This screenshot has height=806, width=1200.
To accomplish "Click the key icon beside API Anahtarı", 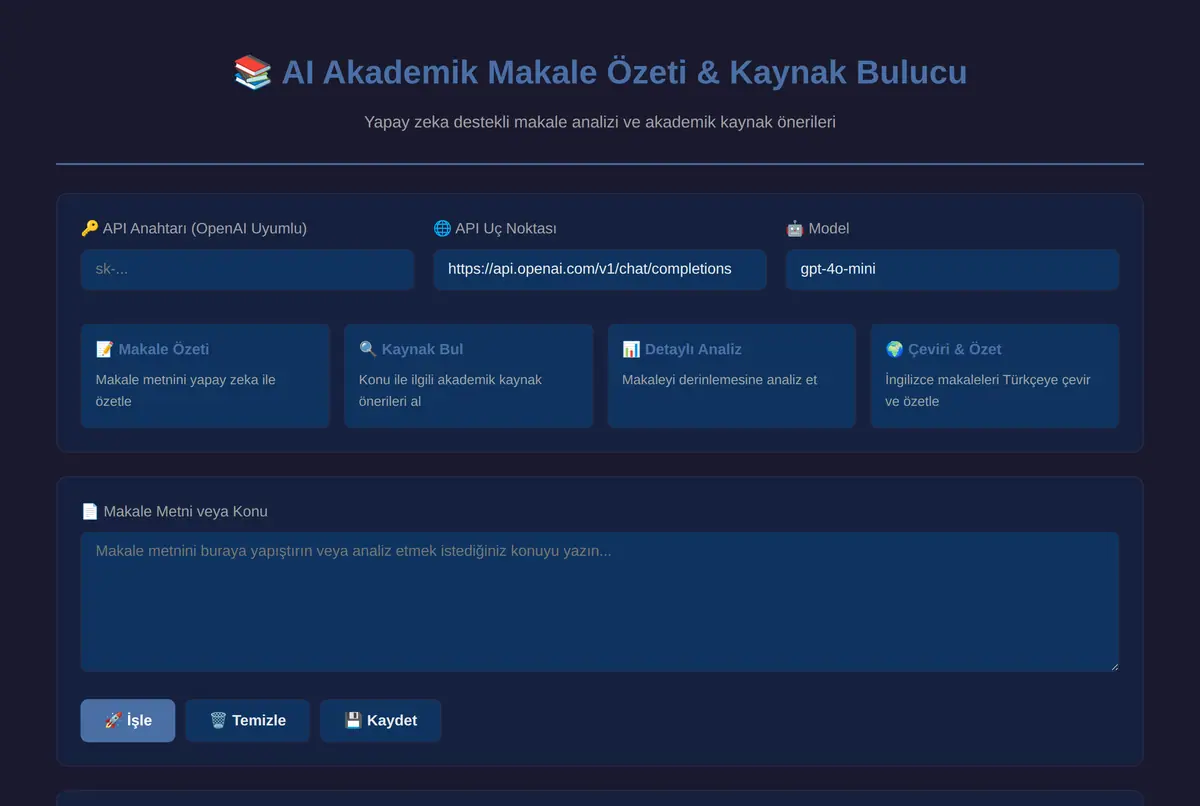I will click(89, 228).
